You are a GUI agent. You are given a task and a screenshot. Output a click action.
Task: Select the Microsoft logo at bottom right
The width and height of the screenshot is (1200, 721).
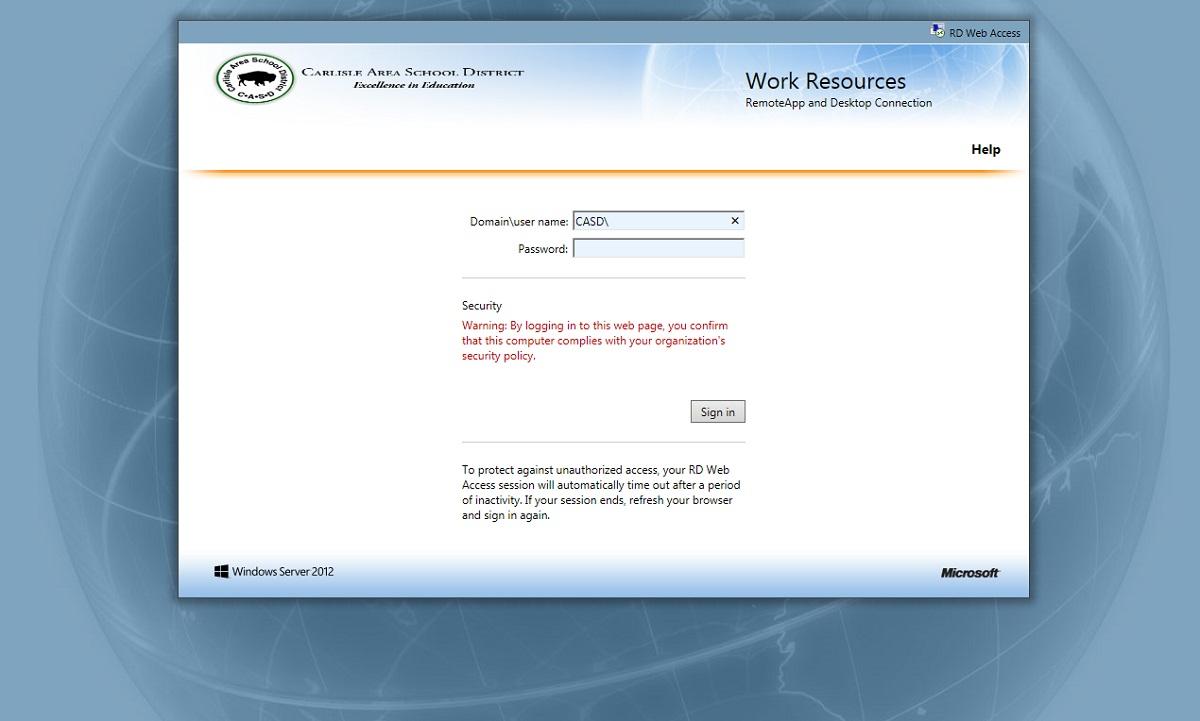click(x=969, y=572)
